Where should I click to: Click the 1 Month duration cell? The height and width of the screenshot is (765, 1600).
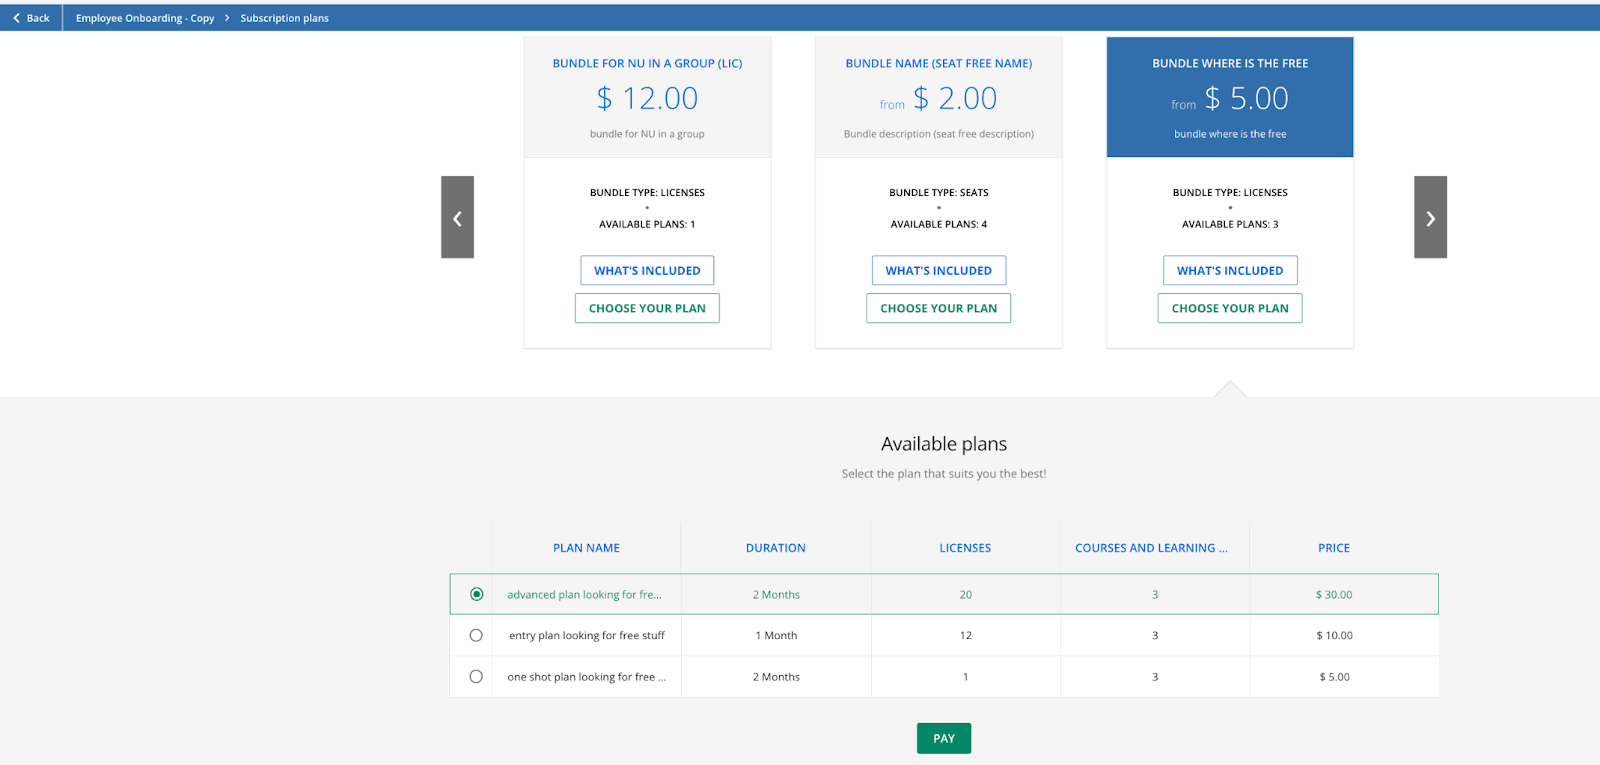776,635
